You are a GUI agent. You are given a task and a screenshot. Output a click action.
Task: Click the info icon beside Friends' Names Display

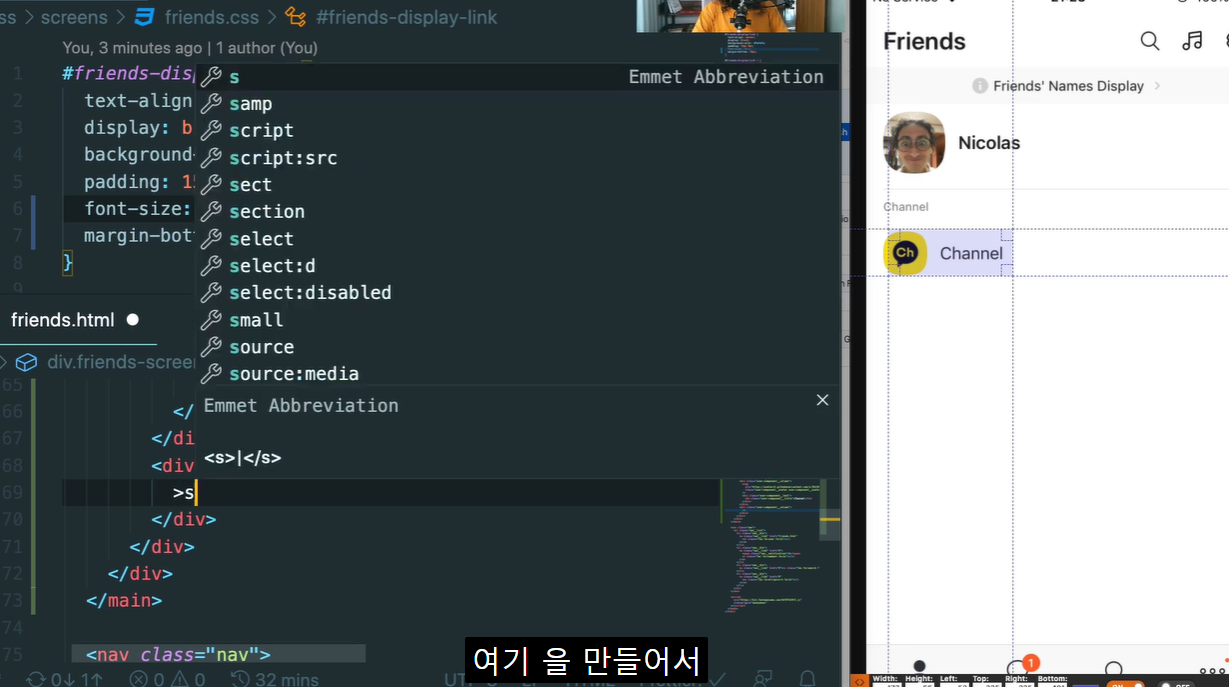click(x=980, y=86)
